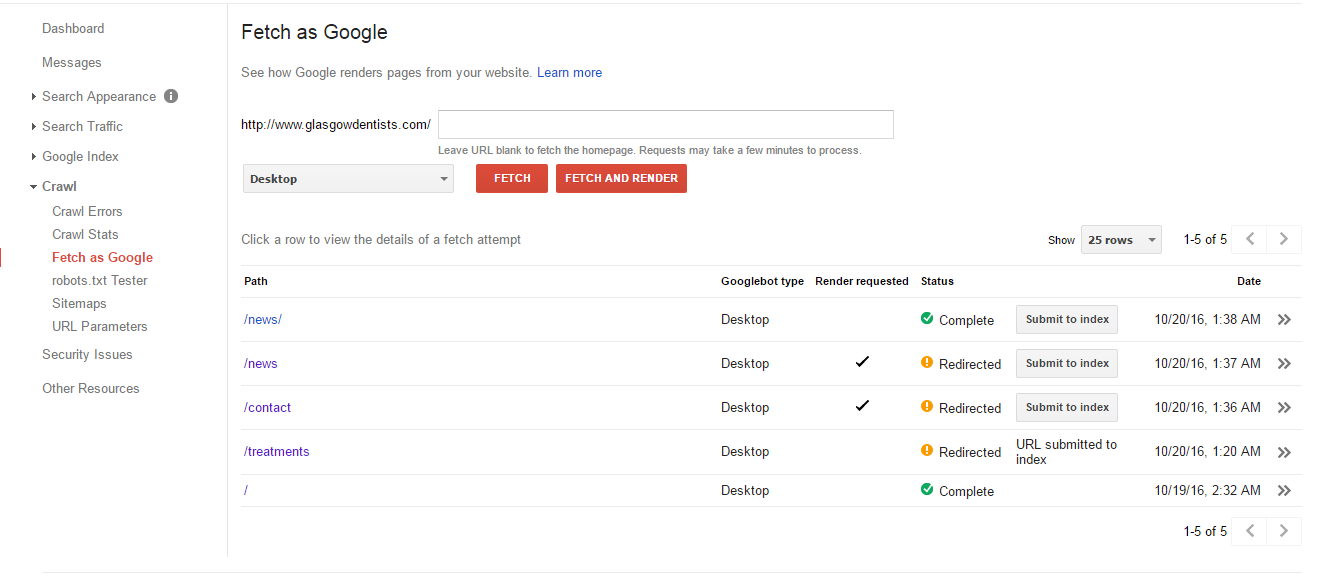
Task: Click the Learn more link
Action: click(x=569, y=72)
